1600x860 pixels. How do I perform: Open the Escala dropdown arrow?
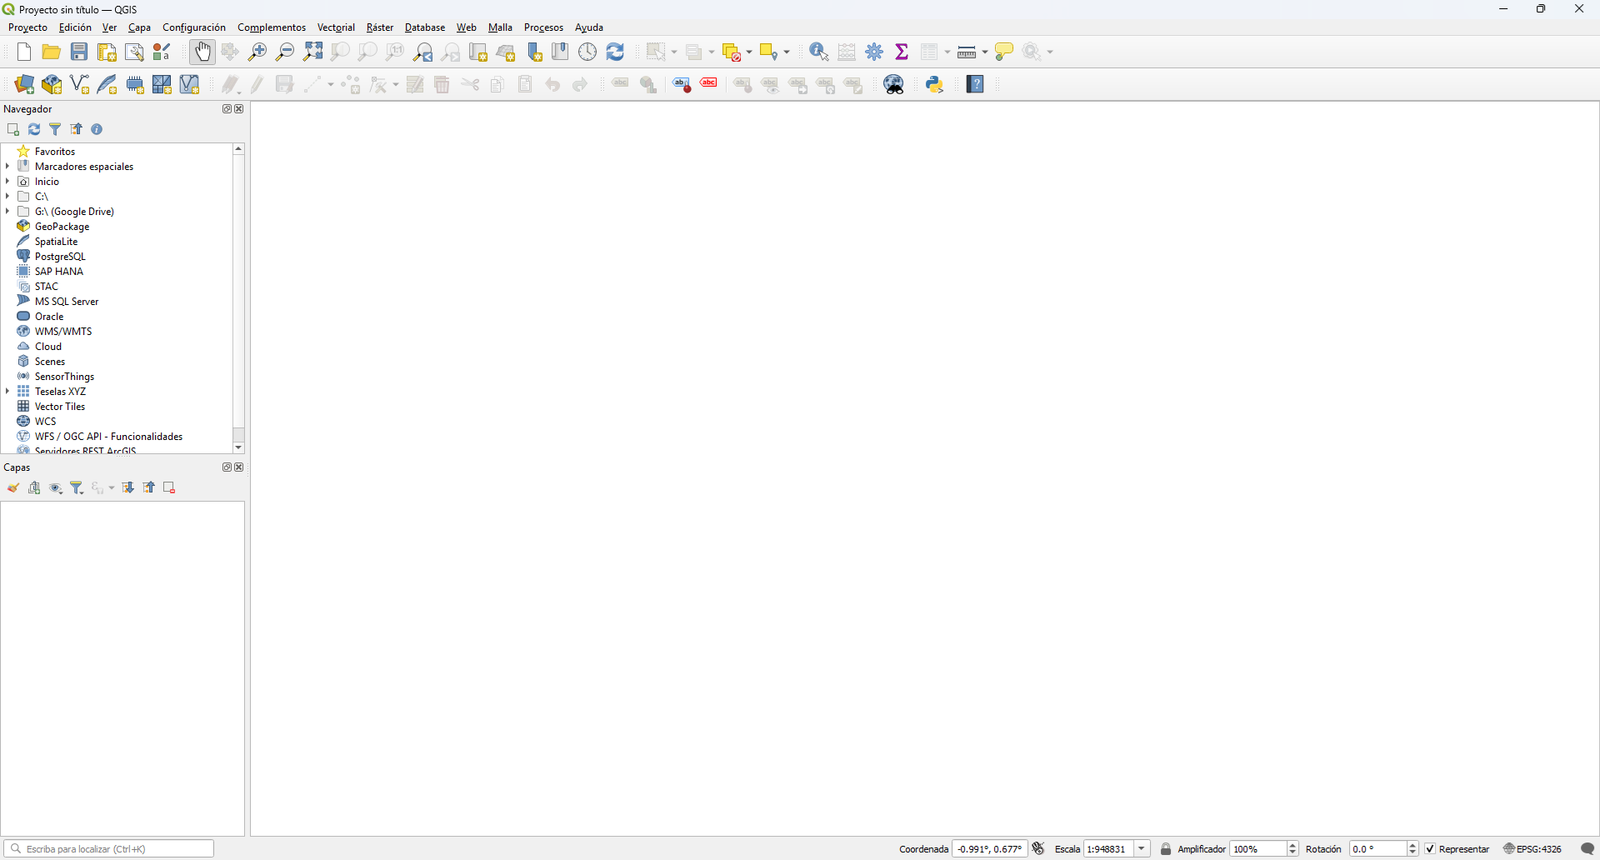(x=1141, y=849)
